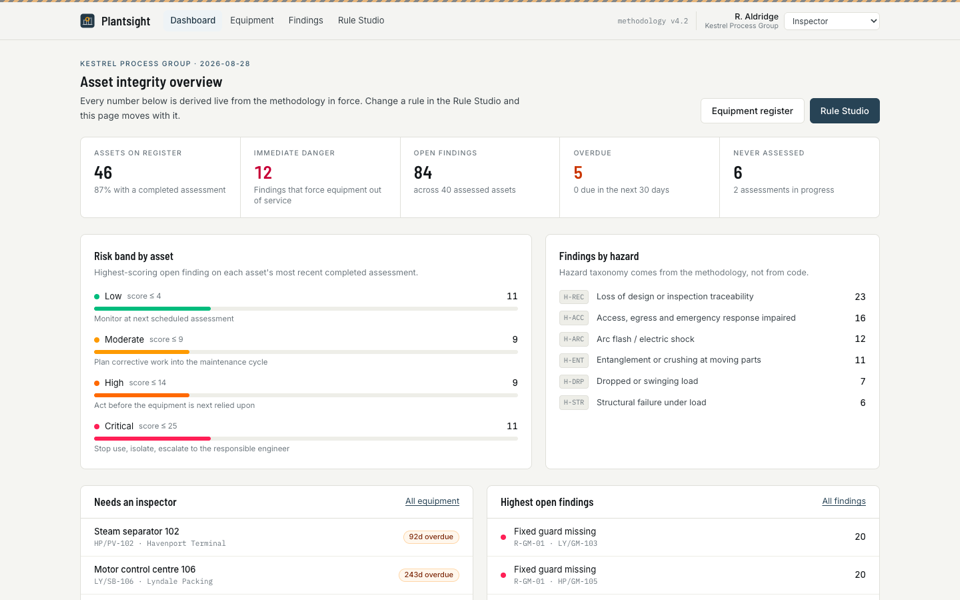Click the H-REC hazard tag
Viewport: 960px width, 600px height.
point(574,297)
